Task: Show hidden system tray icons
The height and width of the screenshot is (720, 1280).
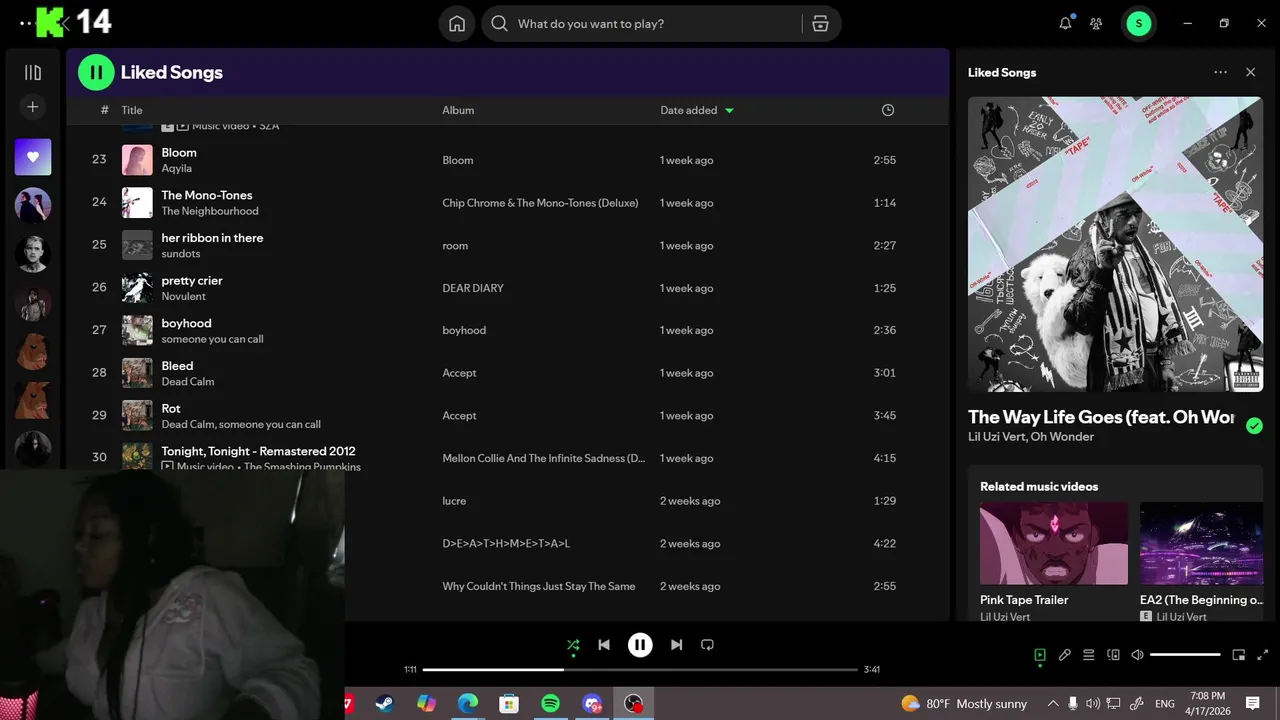Action: [x=1051, y=704]
